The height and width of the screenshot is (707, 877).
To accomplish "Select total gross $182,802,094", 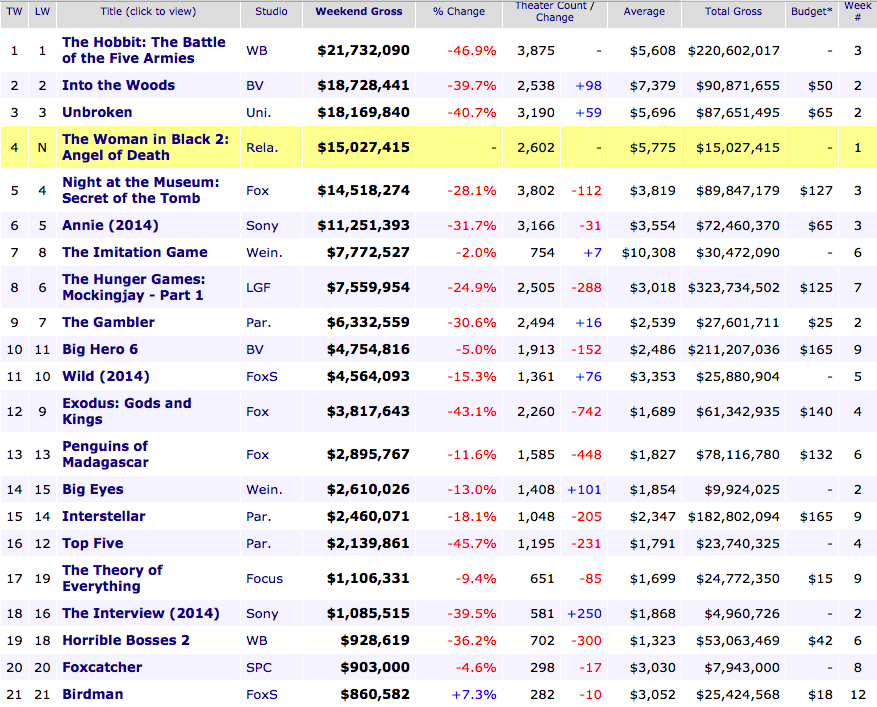I will [x=734, y=516].
